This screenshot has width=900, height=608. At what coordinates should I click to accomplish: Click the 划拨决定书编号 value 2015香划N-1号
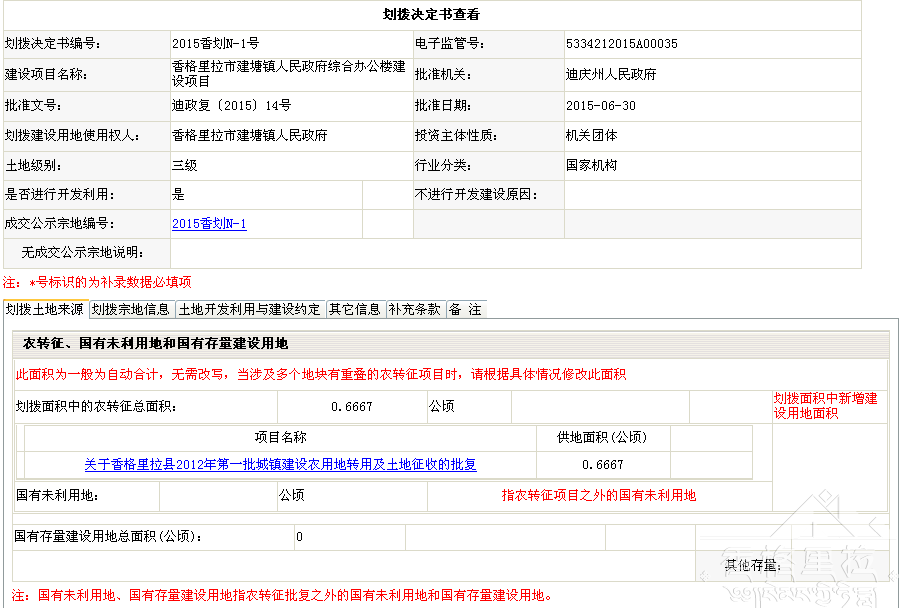[x=215, y=44]
